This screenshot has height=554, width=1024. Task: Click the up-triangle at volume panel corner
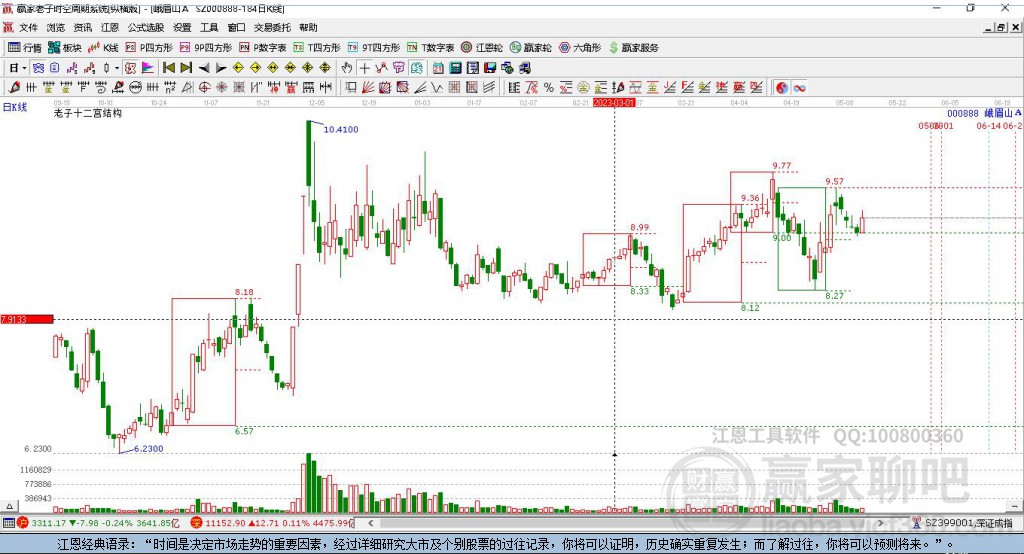[9, 506]
